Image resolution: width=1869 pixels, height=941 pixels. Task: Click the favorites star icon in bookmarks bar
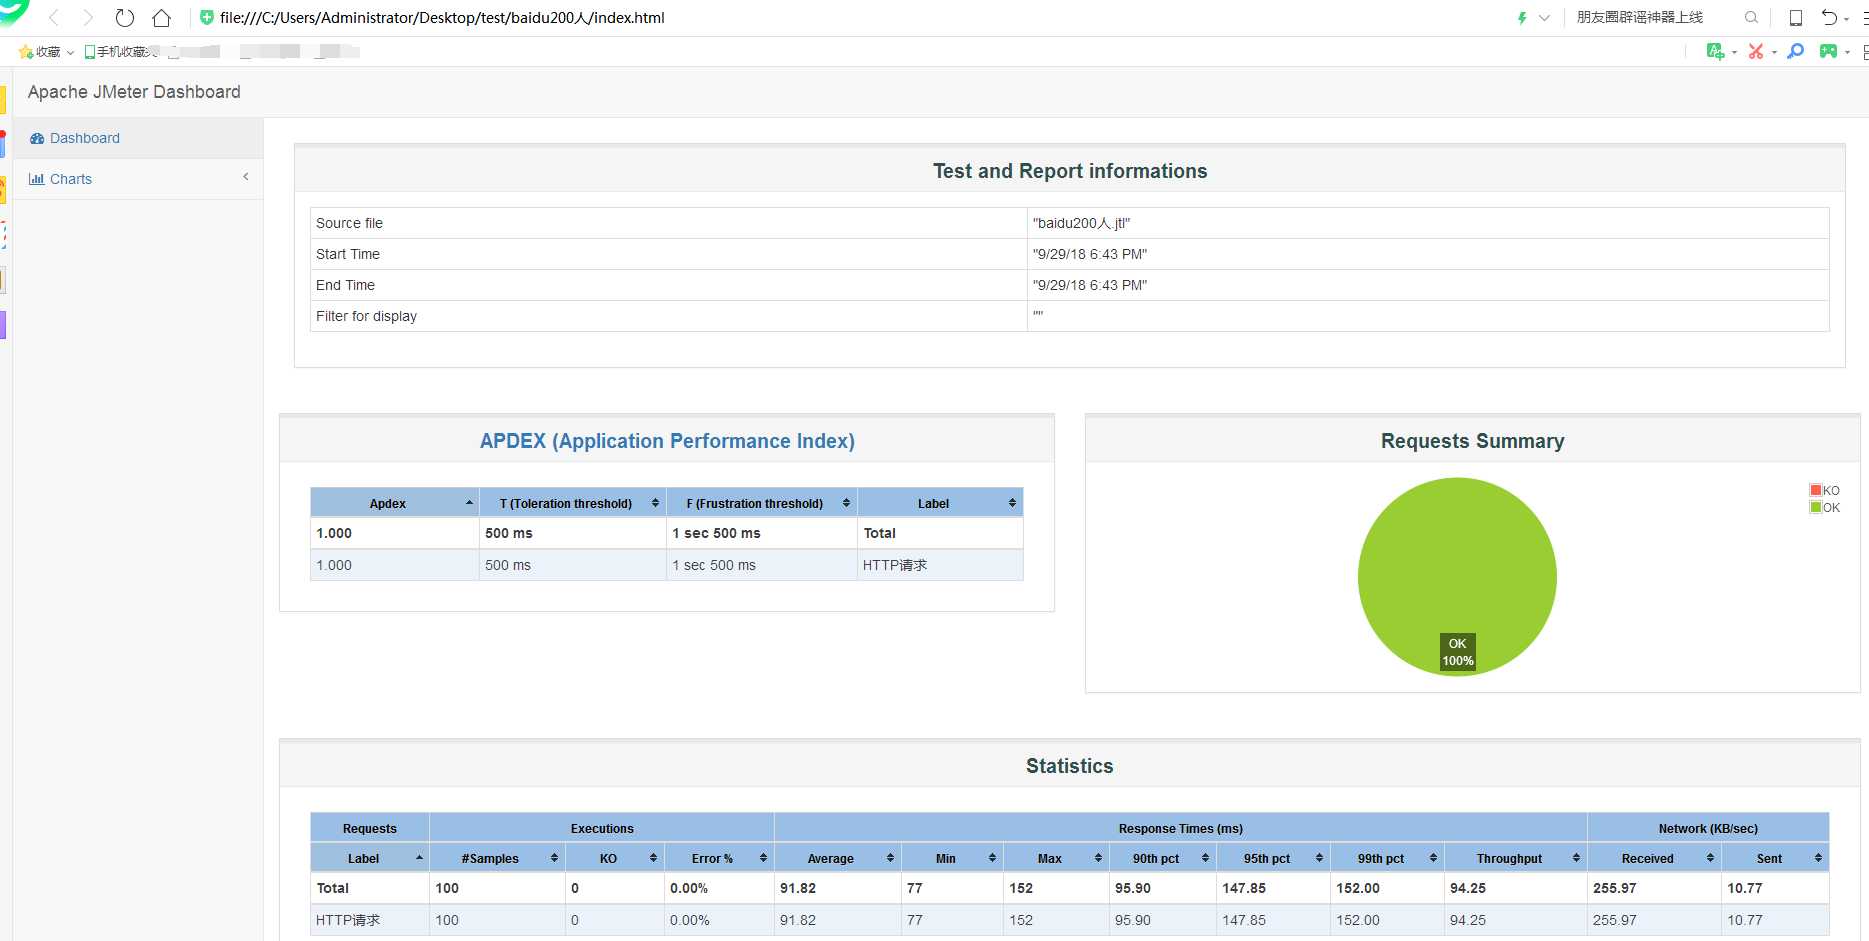[25, 52]
